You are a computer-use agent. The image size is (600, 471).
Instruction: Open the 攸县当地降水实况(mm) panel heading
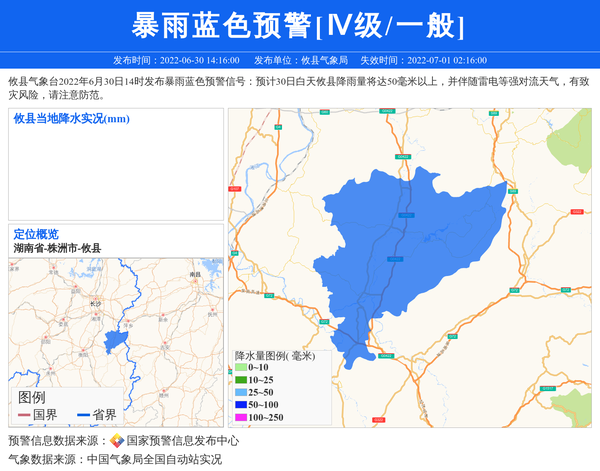tap(72, 119)
